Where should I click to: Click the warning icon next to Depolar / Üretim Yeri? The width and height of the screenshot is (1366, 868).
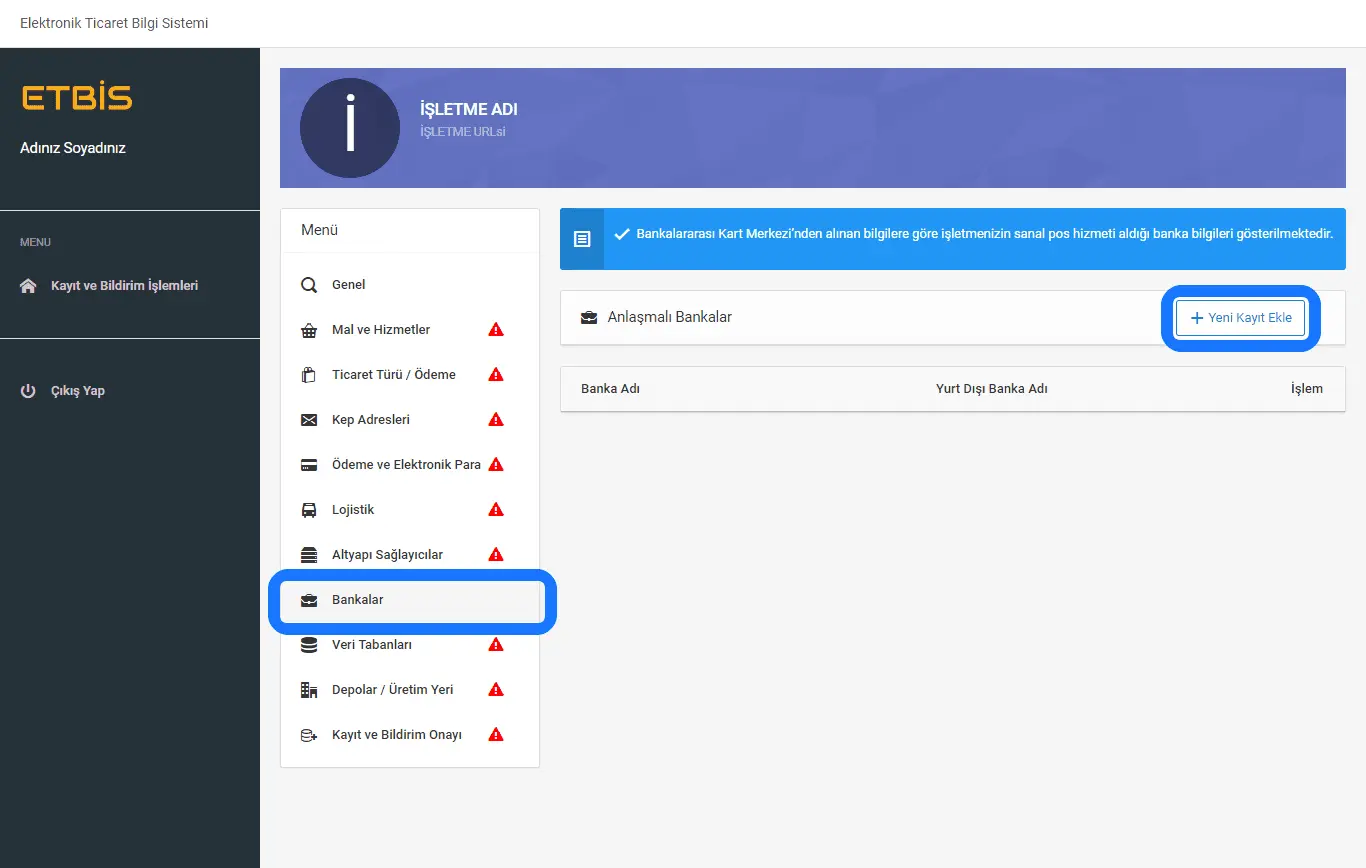click(495, 690)
